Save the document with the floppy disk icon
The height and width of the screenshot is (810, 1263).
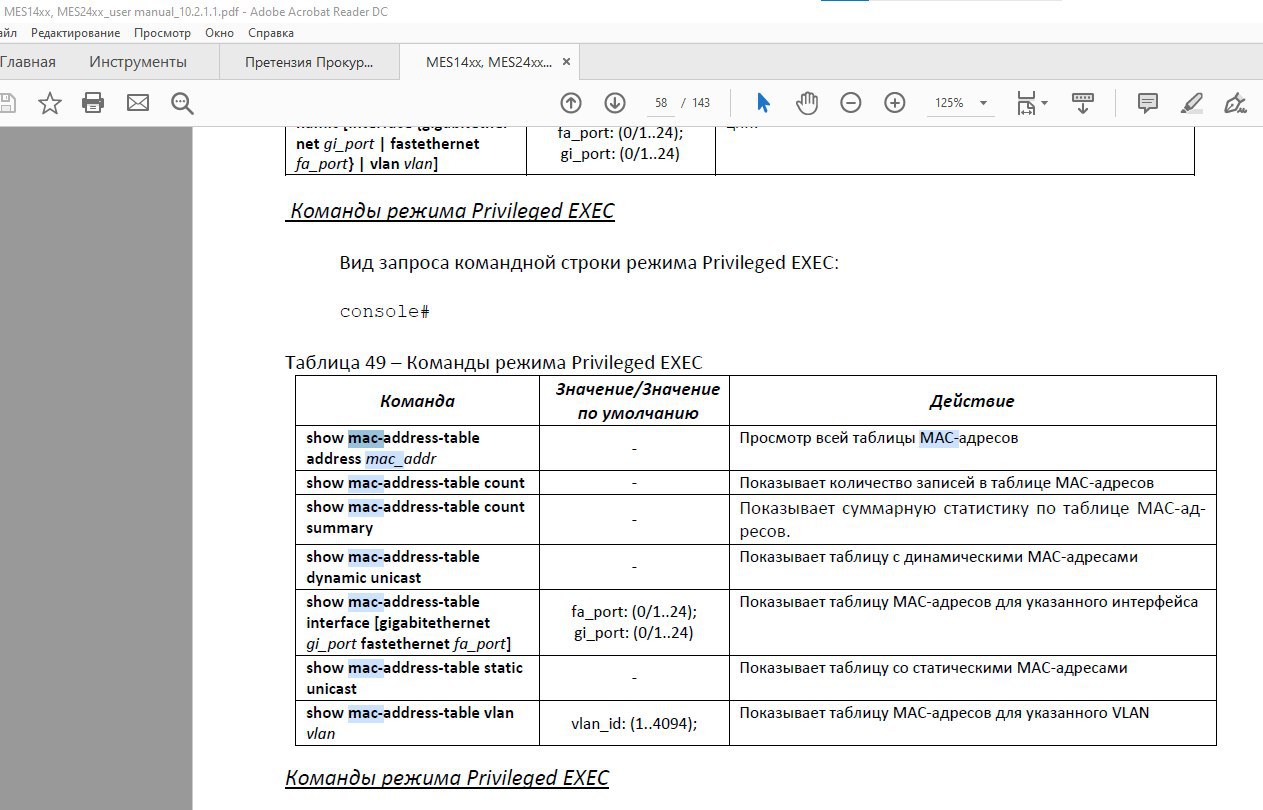coord(6,103)
